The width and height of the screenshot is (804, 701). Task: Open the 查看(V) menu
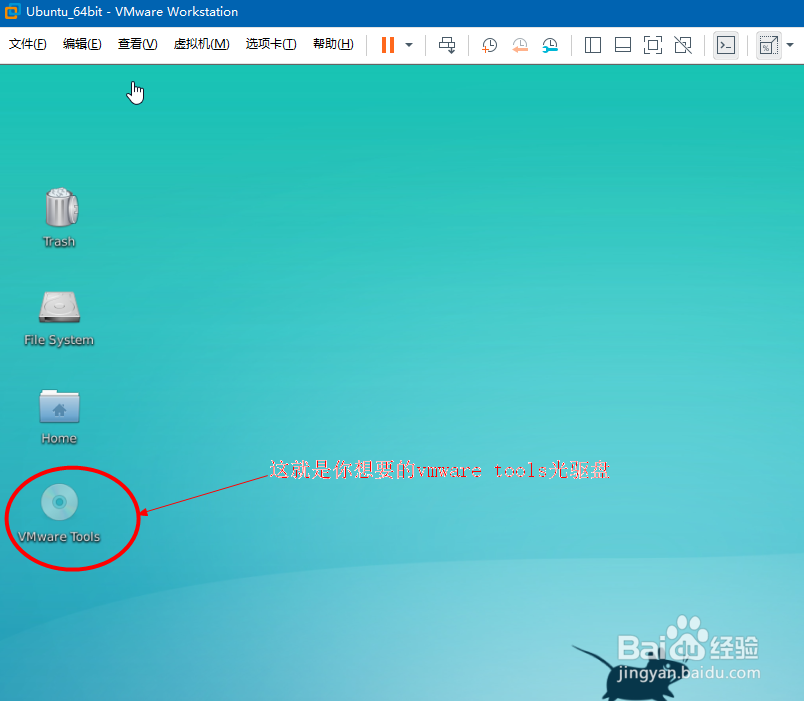coord(137,45)
